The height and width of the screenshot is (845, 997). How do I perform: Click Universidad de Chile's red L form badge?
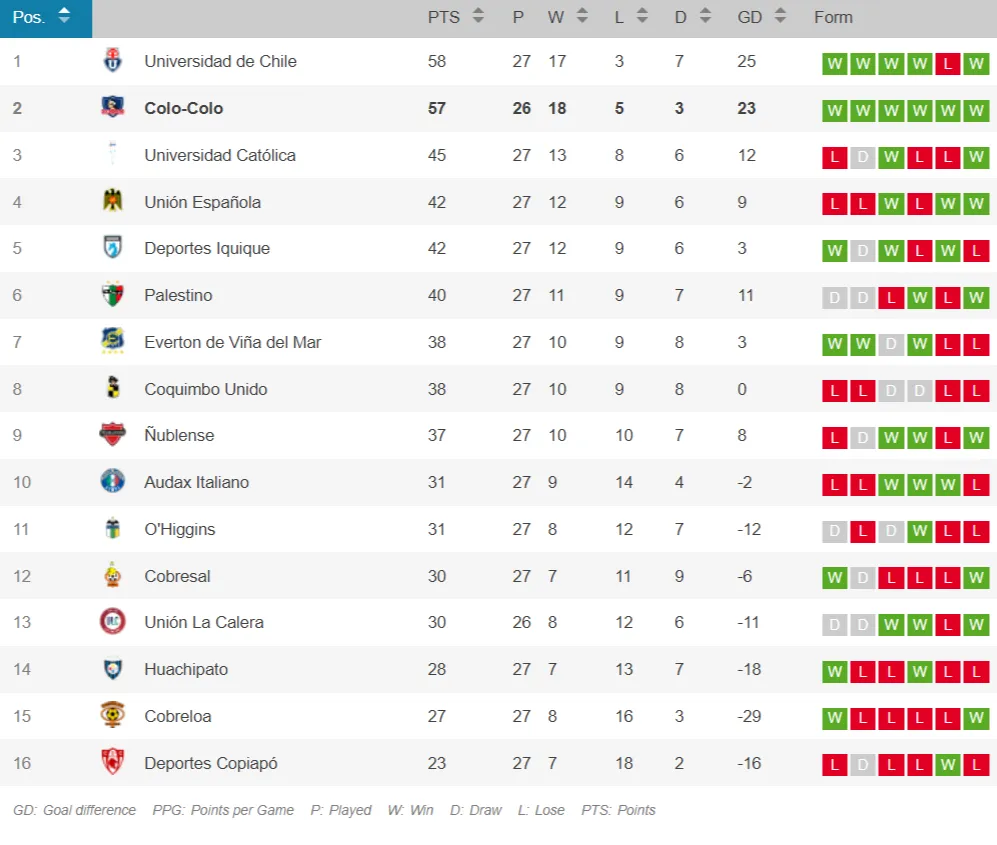(947, 64)
